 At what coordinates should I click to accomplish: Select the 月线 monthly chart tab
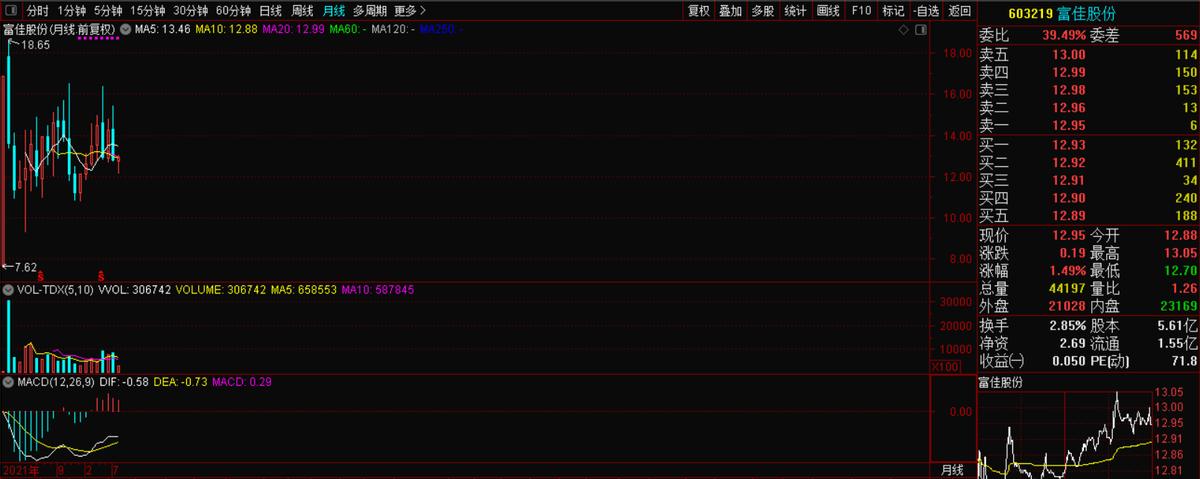tap(333, 11)
